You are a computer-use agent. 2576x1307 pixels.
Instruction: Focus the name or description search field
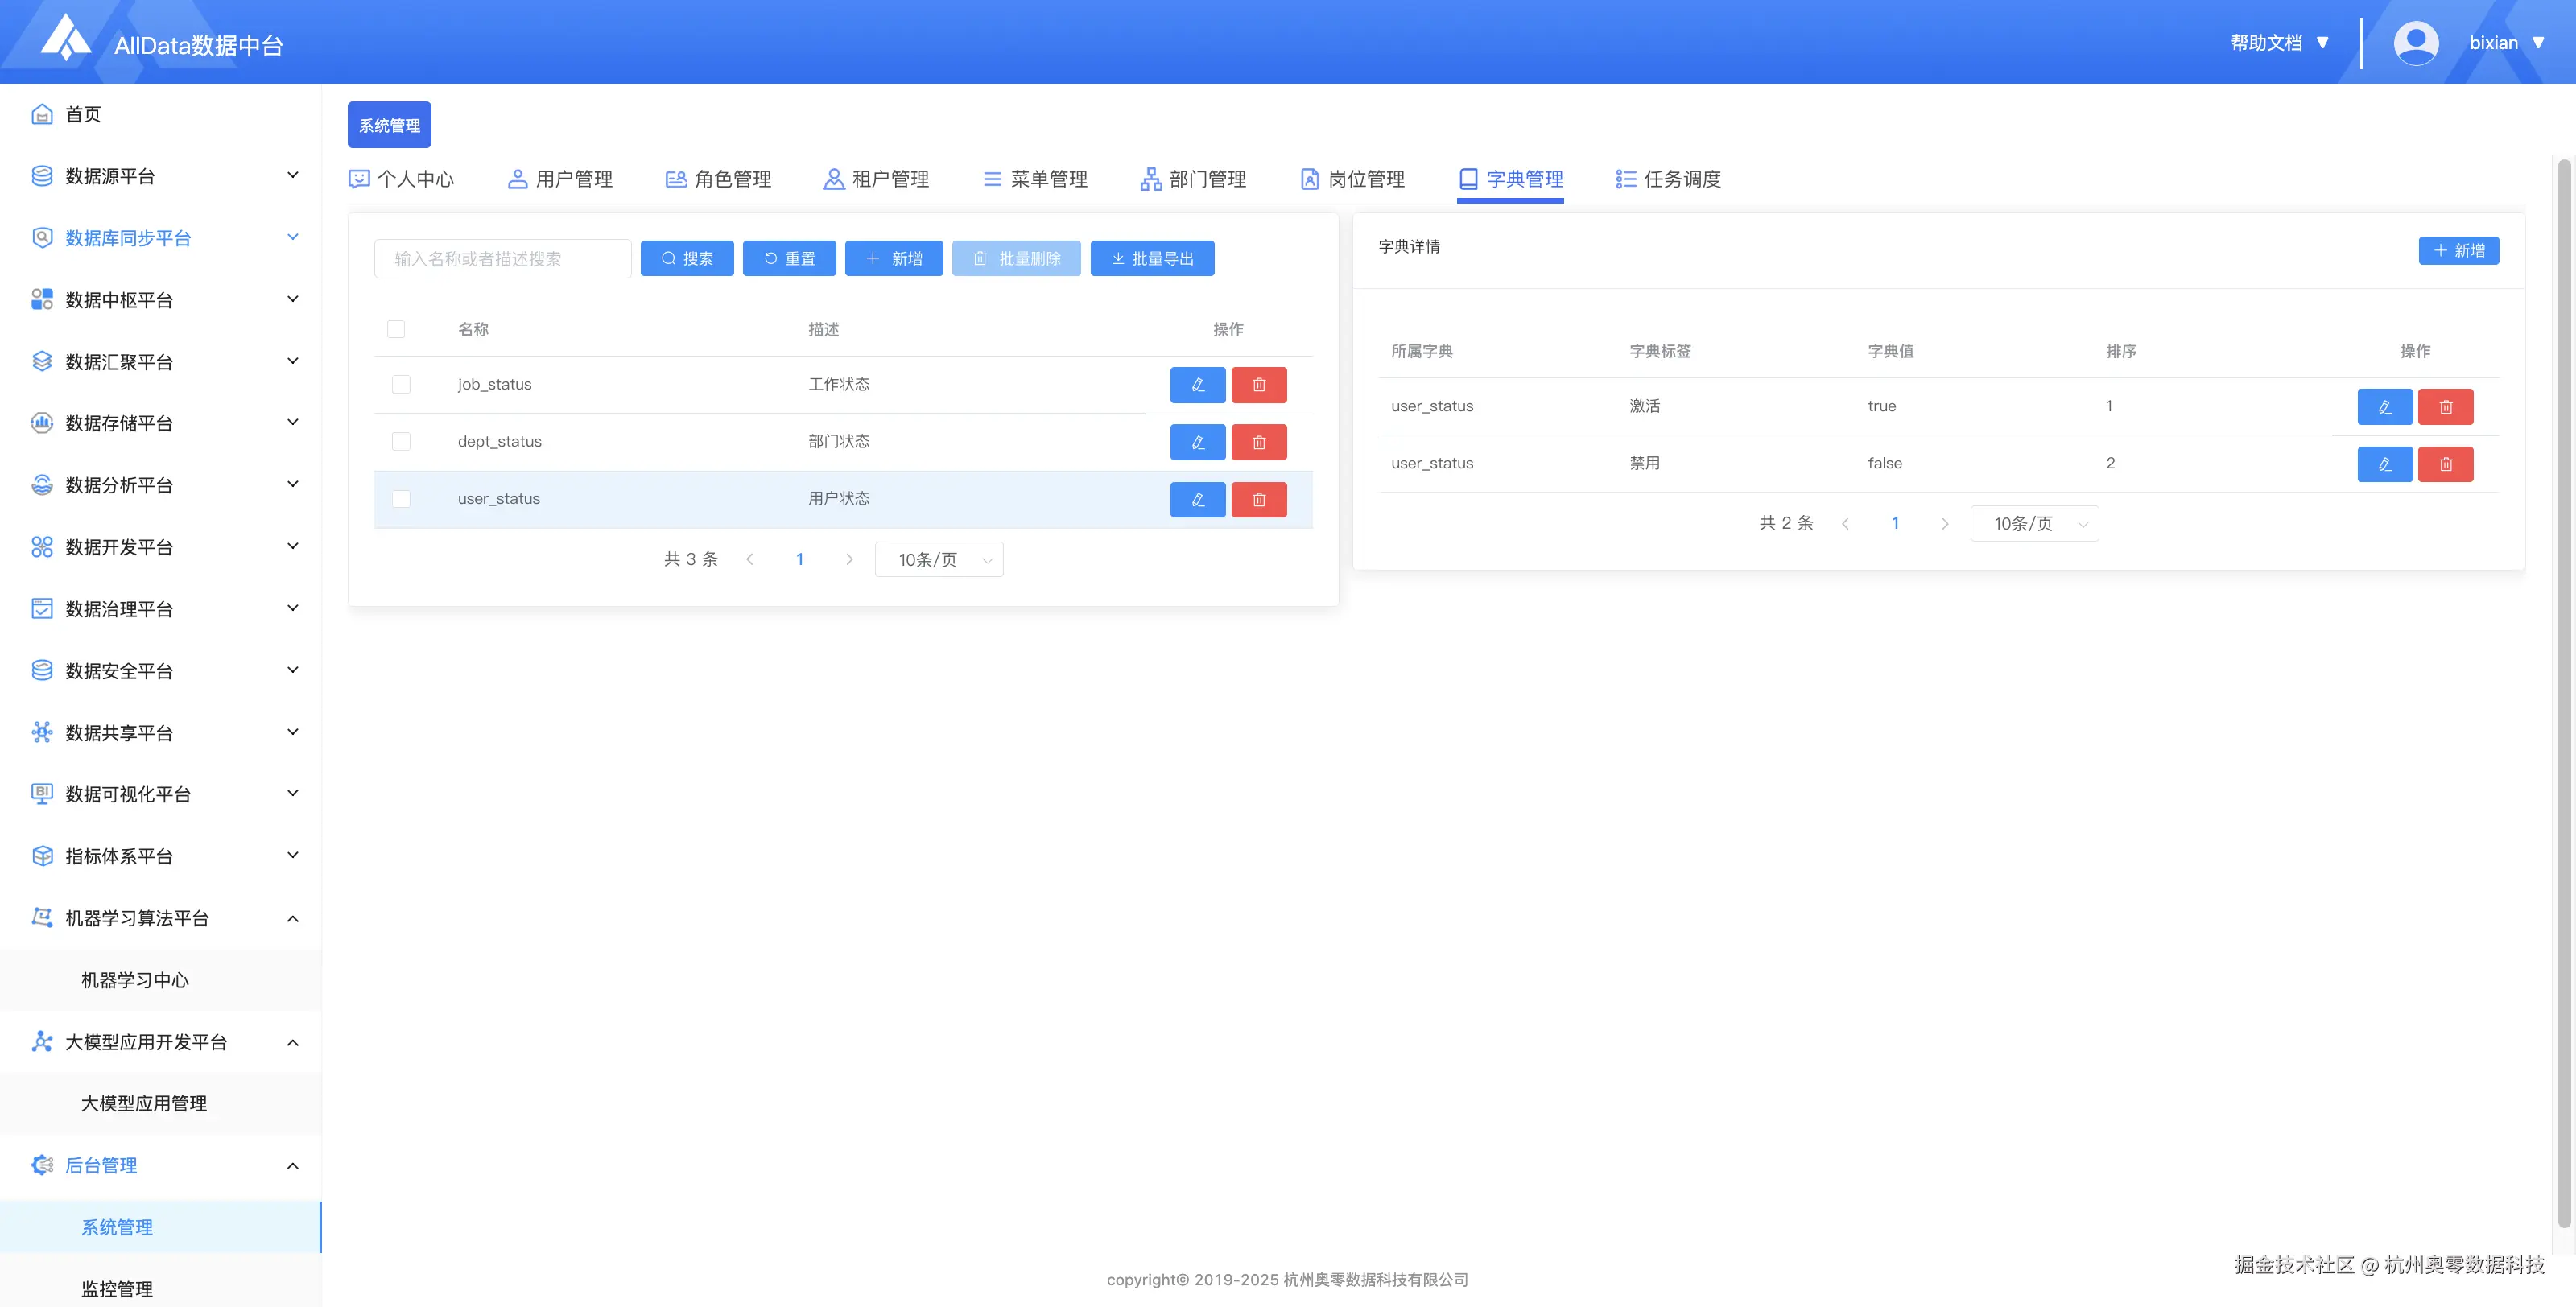502,259
